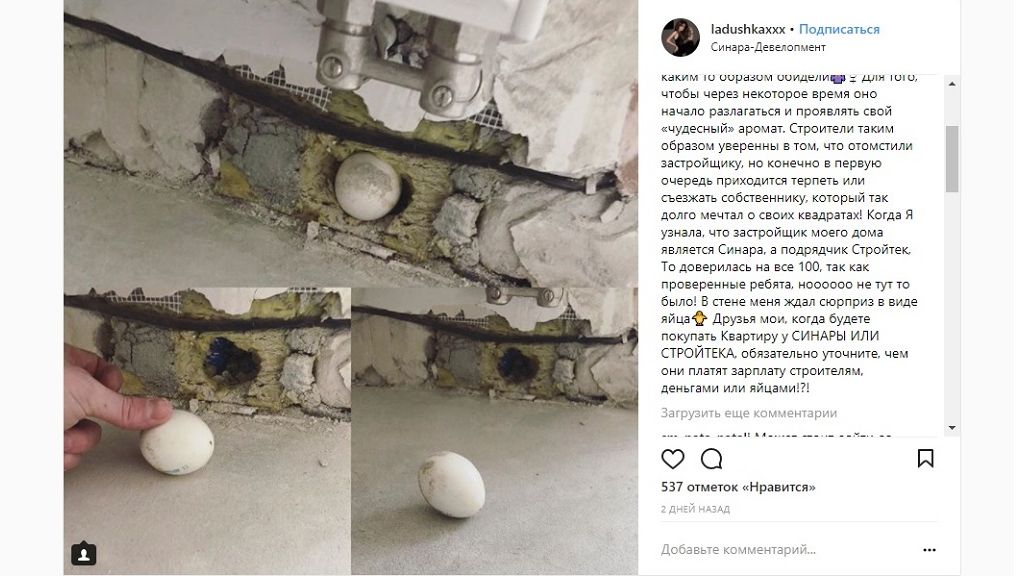Load more comments via Загрузить еще комментарии
The height and width of the screenshot is (576, 1024).
748,413
